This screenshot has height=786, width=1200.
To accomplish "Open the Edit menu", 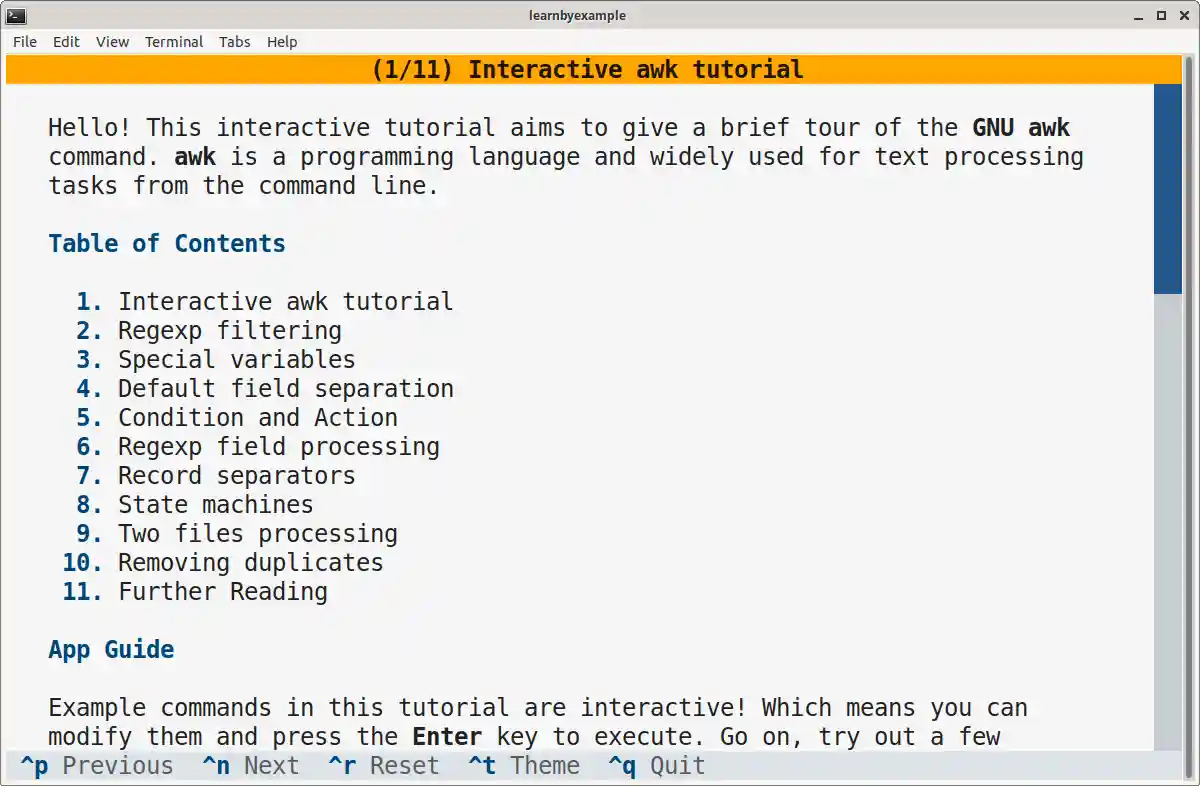I will [x=66, y=42].
